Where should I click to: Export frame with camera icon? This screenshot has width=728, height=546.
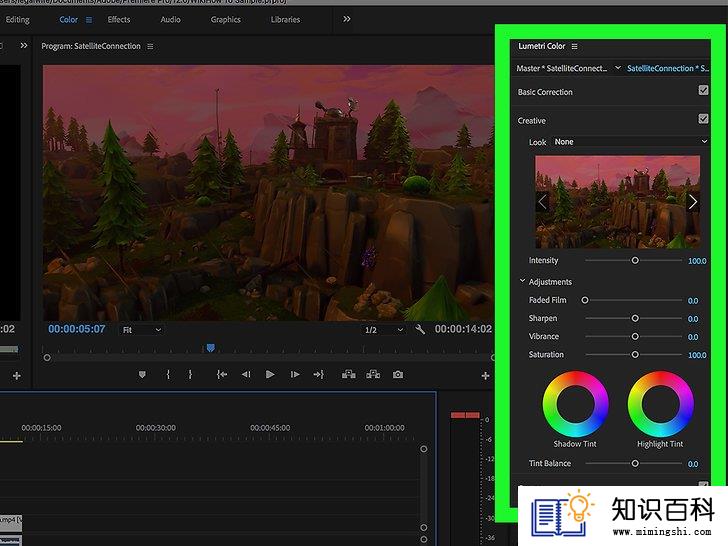pyautogui.click(x=398, y=374)
